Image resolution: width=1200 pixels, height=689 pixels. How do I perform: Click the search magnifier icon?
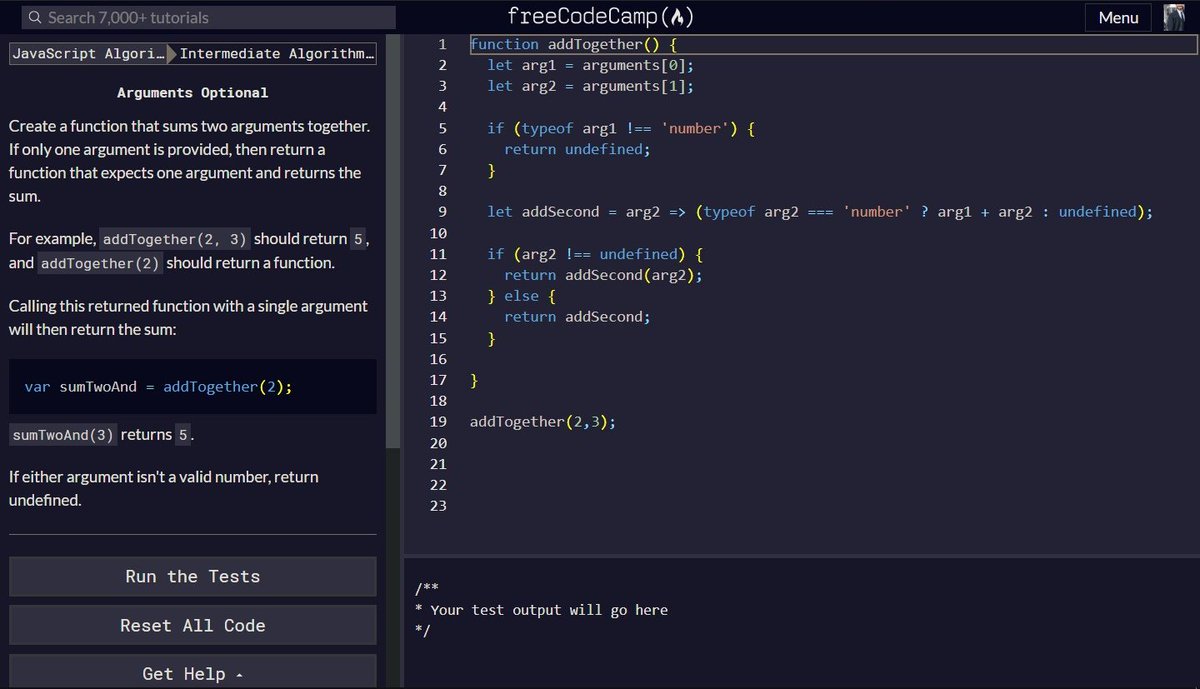[x=34, y=18]
